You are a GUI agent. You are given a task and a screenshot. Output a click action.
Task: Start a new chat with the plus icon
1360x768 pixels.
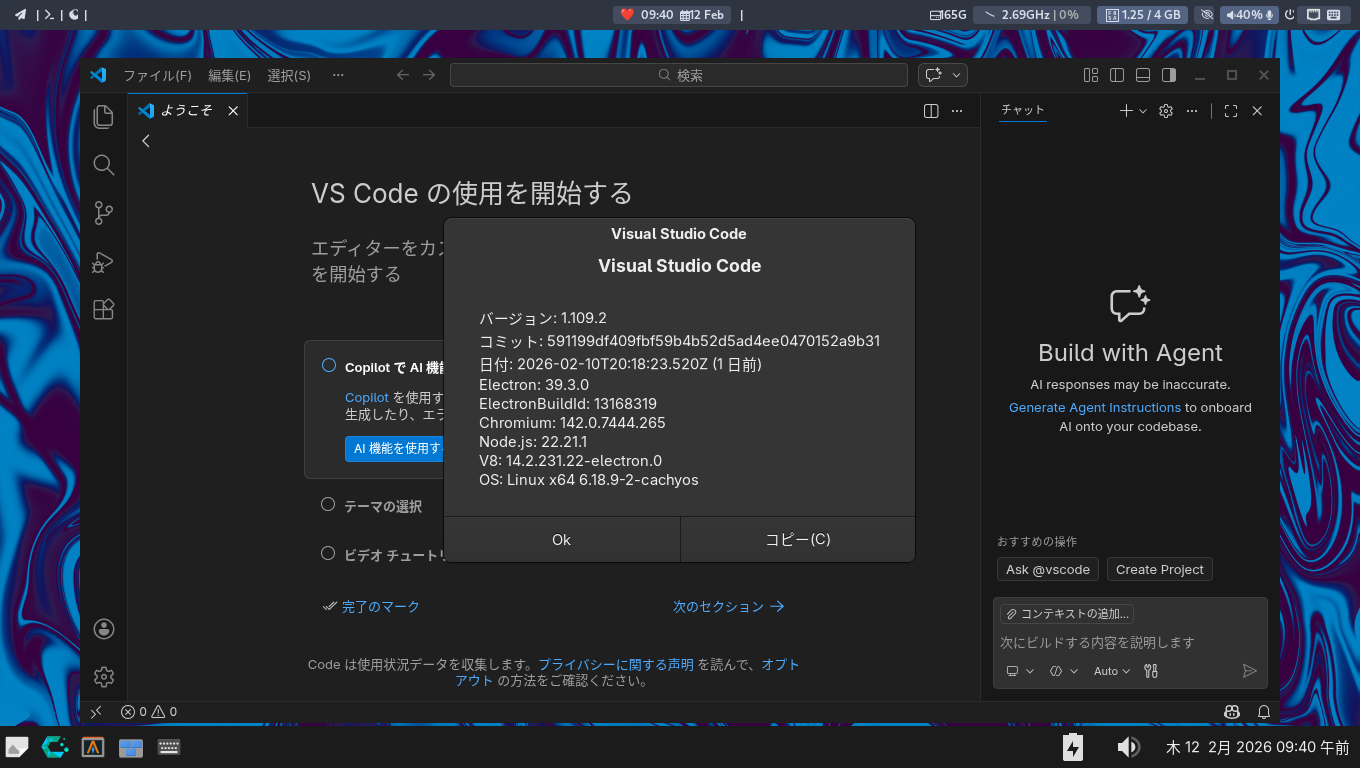coord(1126,111)
